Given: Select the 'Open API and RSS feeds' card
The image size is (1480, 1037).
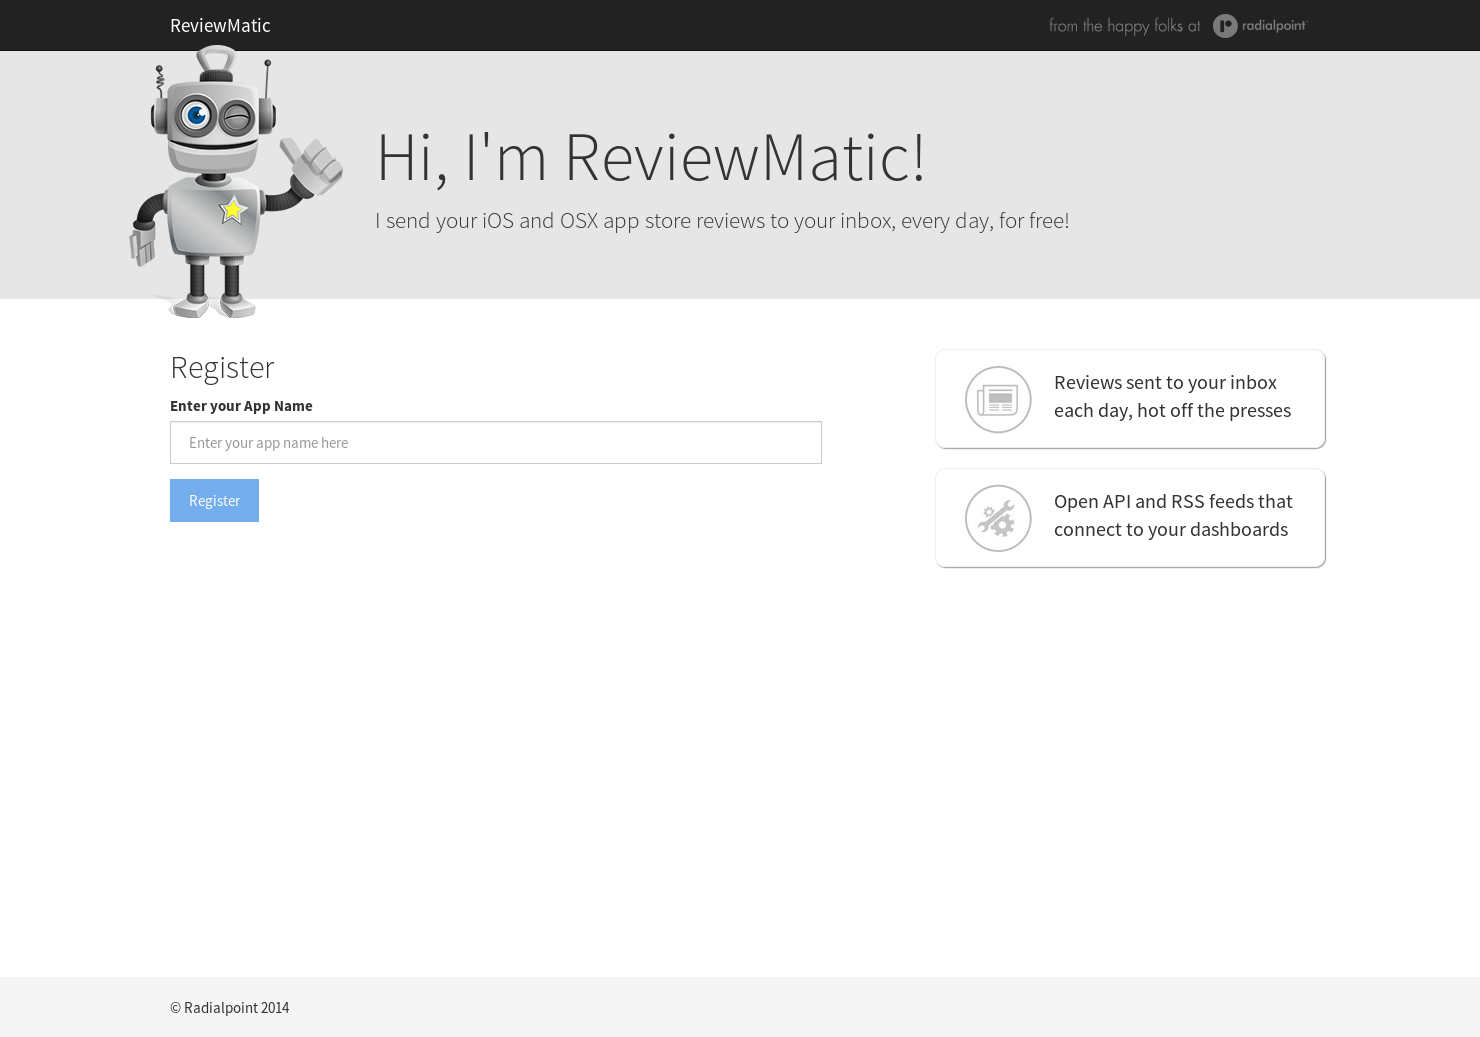Looking at the screenshot, I should 1130,517.
